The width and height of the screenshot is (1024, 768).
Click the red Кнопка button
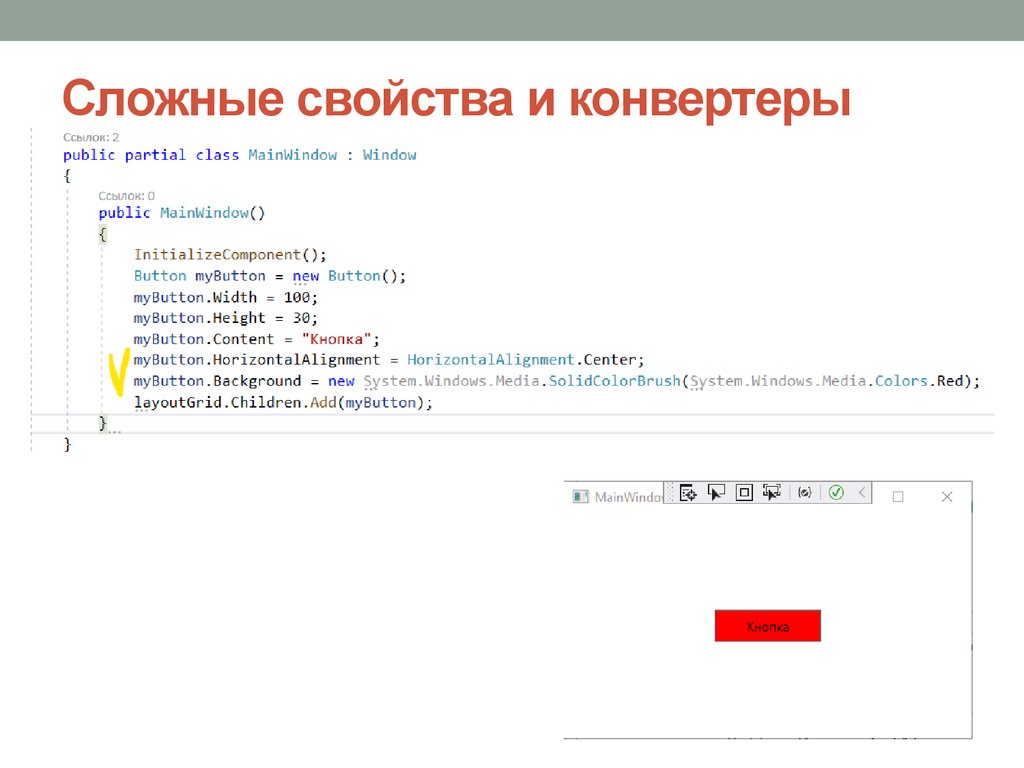pos(767,626)
